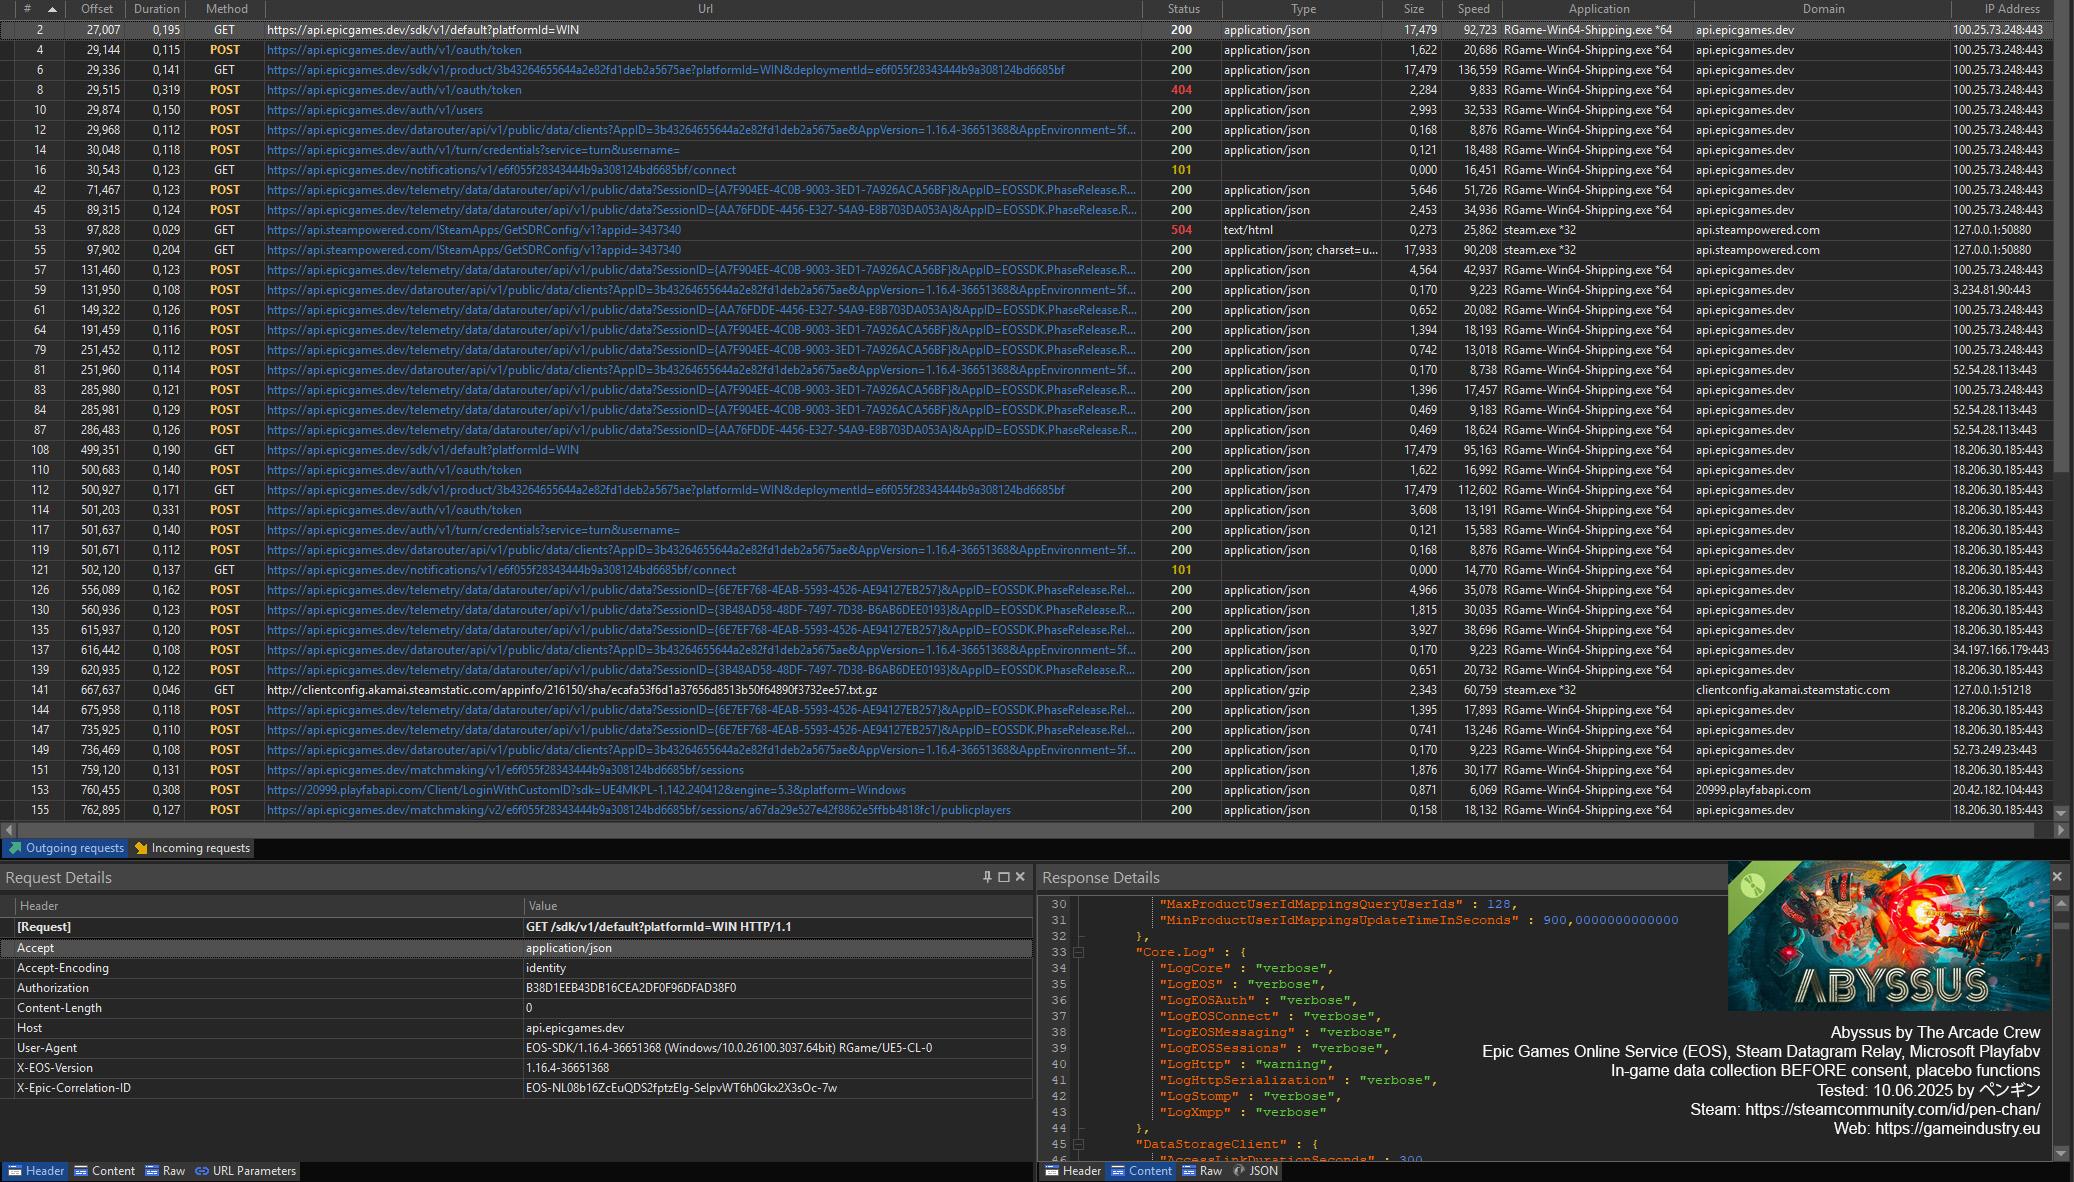The height and width of the screenshot is (1182, 2074).
Task: Open request 151 matchmaking sessions URL
Action: point(505,770)
